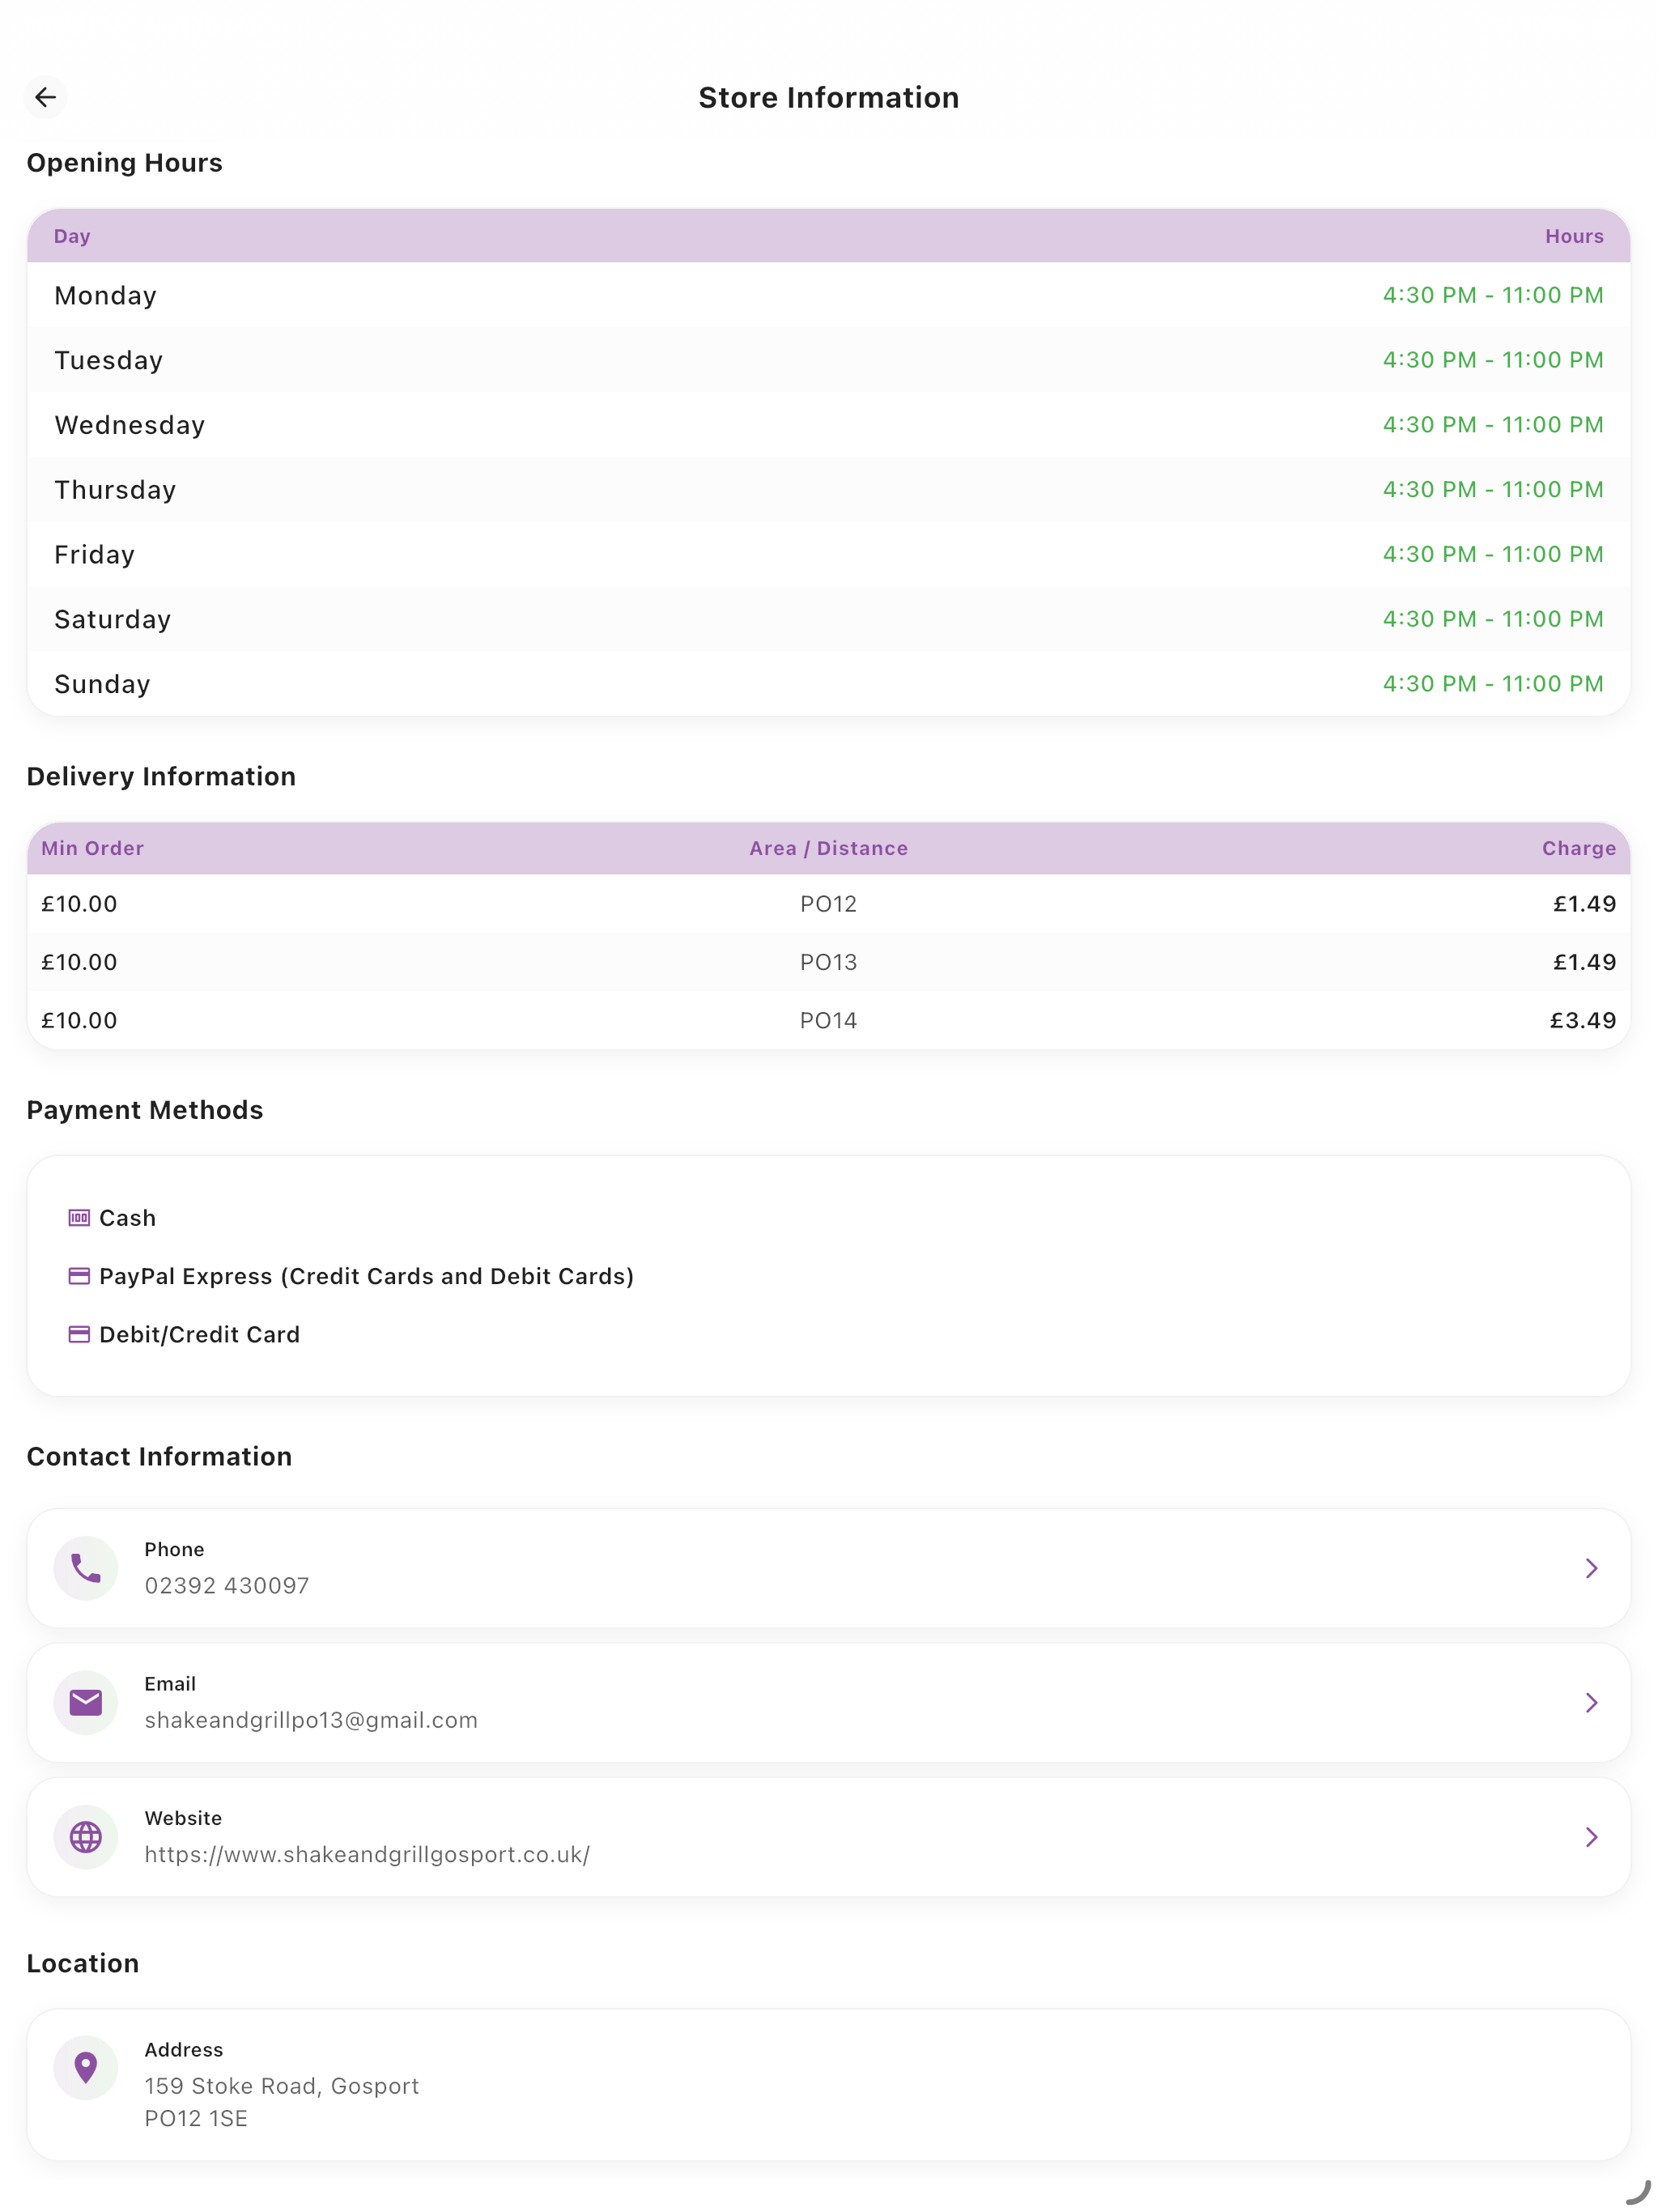Select PayPal Express payment method text

[x=367, y=1276]
